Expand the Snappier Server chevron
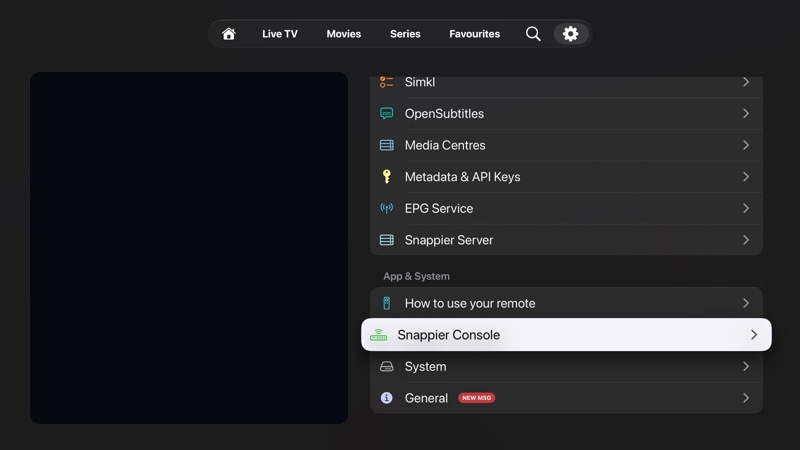The height and width of the screenshot is (450, 800). point(746,240)
